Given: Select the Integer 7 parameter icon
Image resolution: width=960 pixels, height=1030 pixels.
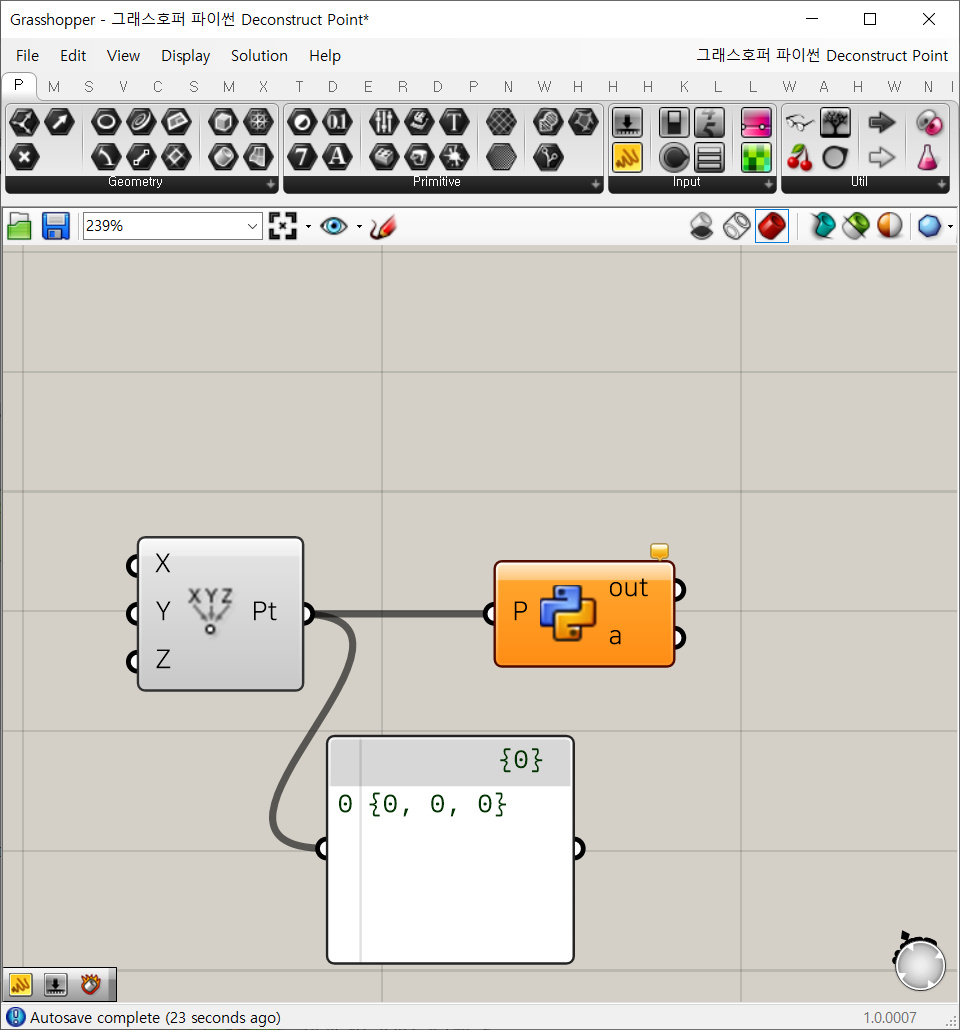Looking at the screenshot, I should tap(302, 157).
